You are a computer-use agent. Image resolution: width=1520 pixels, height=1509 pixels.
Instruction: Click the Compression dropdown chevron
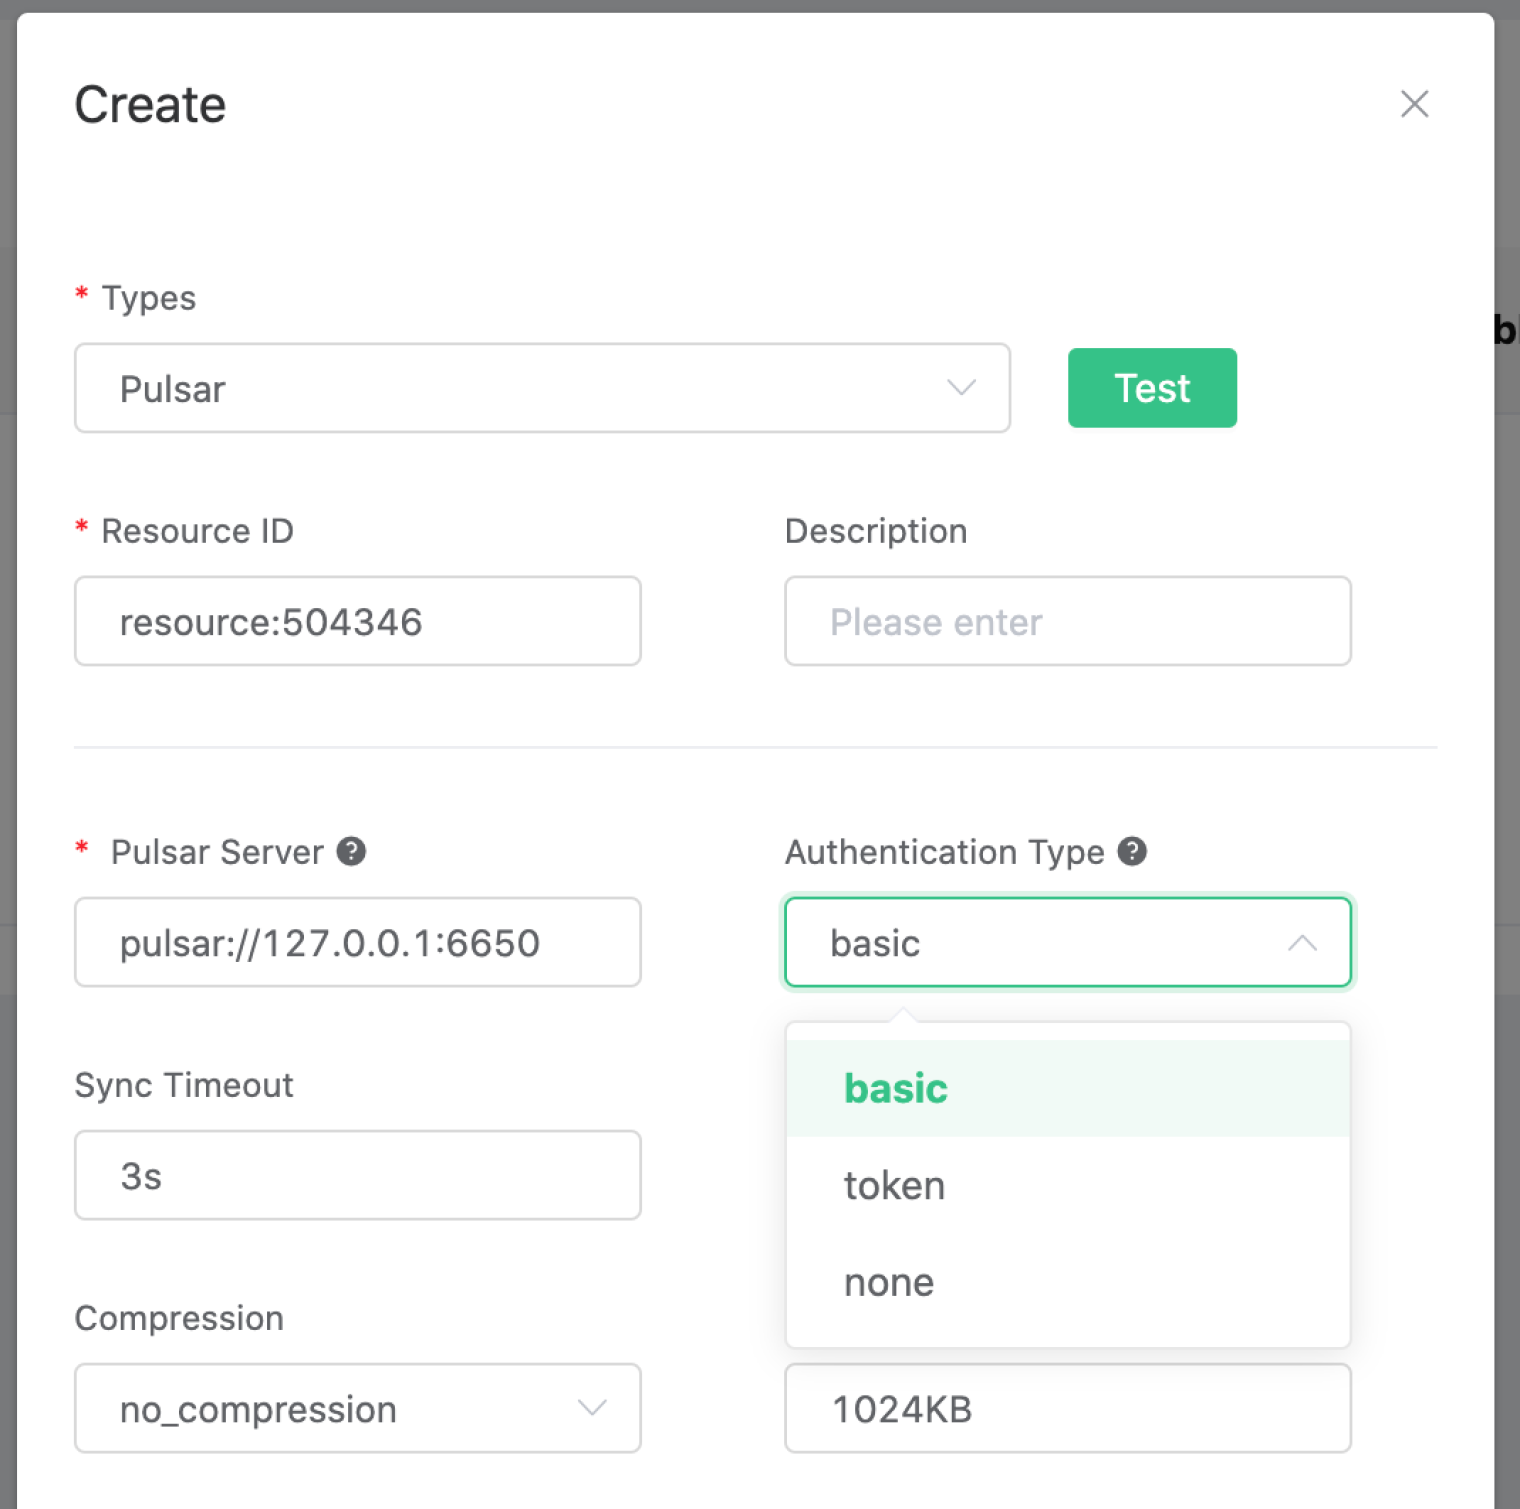[592, 1408]
